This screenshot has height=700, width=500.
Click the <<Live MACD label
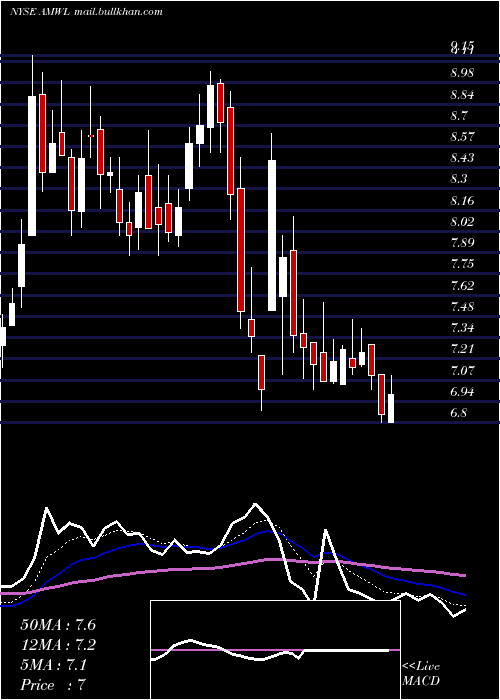pyautogui.click(x=421, y=674)
